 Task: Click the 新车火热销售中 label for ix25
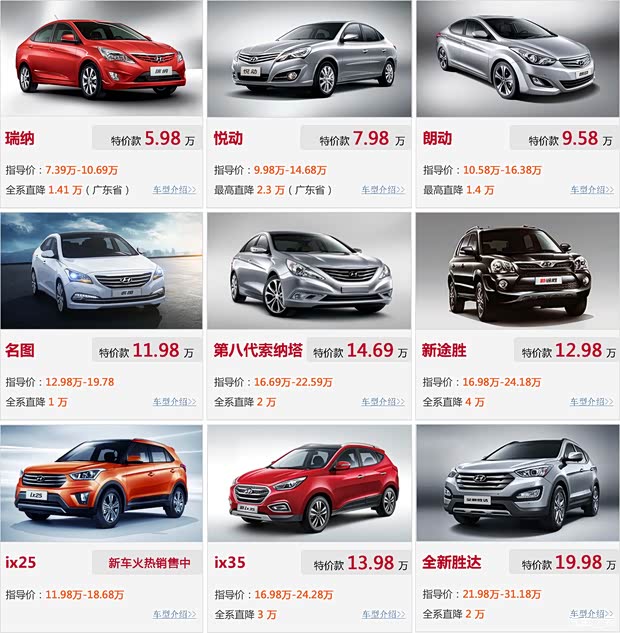(x=149, y=563)
